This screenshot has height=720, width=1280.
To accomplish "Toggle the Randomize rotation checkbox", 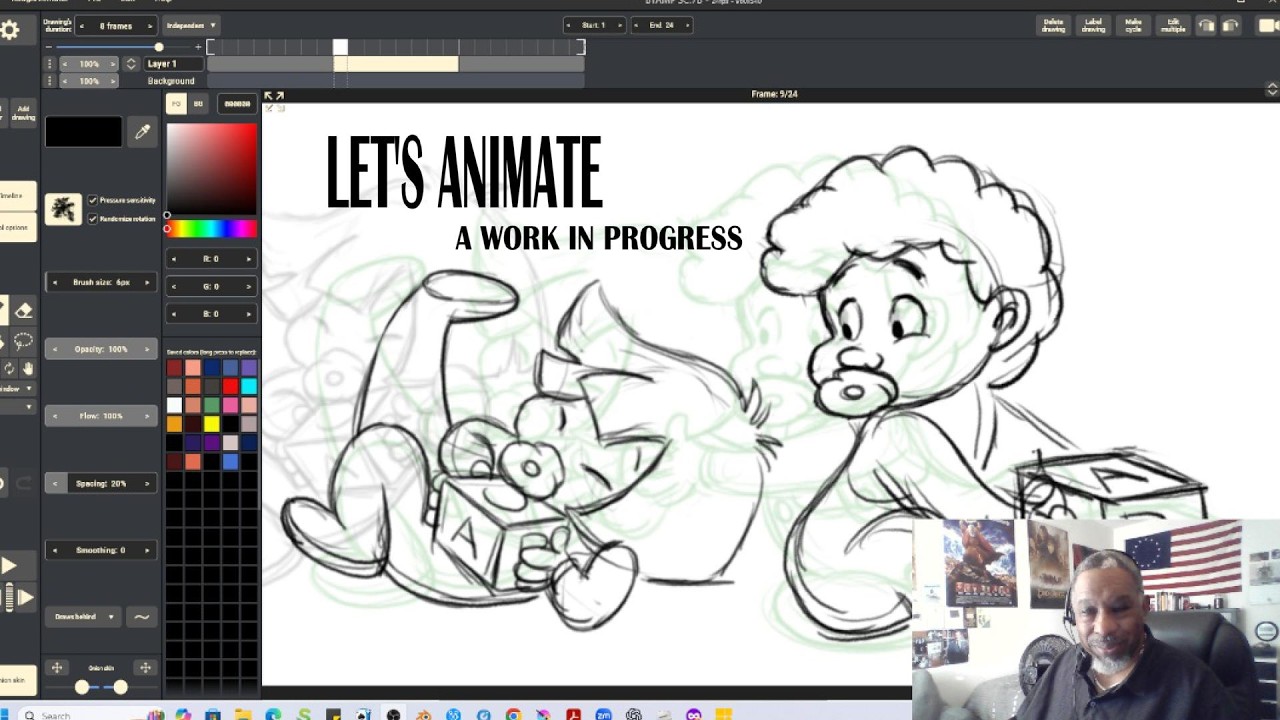I will click(x=93, y=219).
